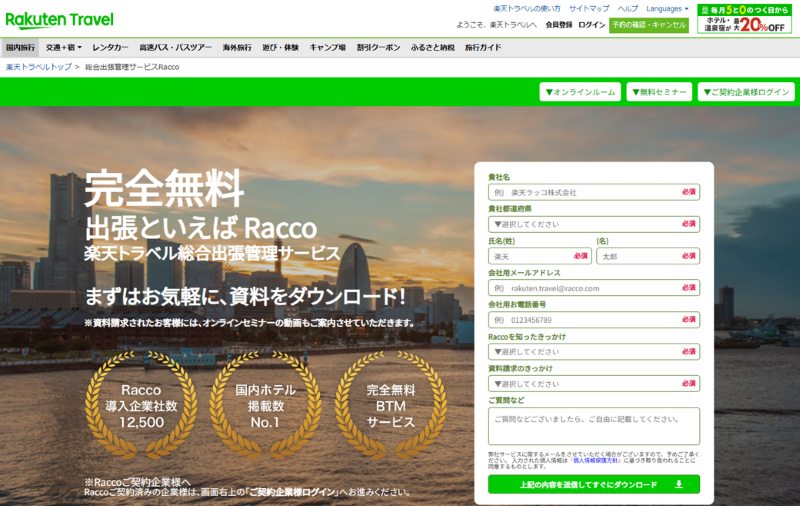Open the サイトマップ link
The image size is (800, 506).
click(589, 9)
